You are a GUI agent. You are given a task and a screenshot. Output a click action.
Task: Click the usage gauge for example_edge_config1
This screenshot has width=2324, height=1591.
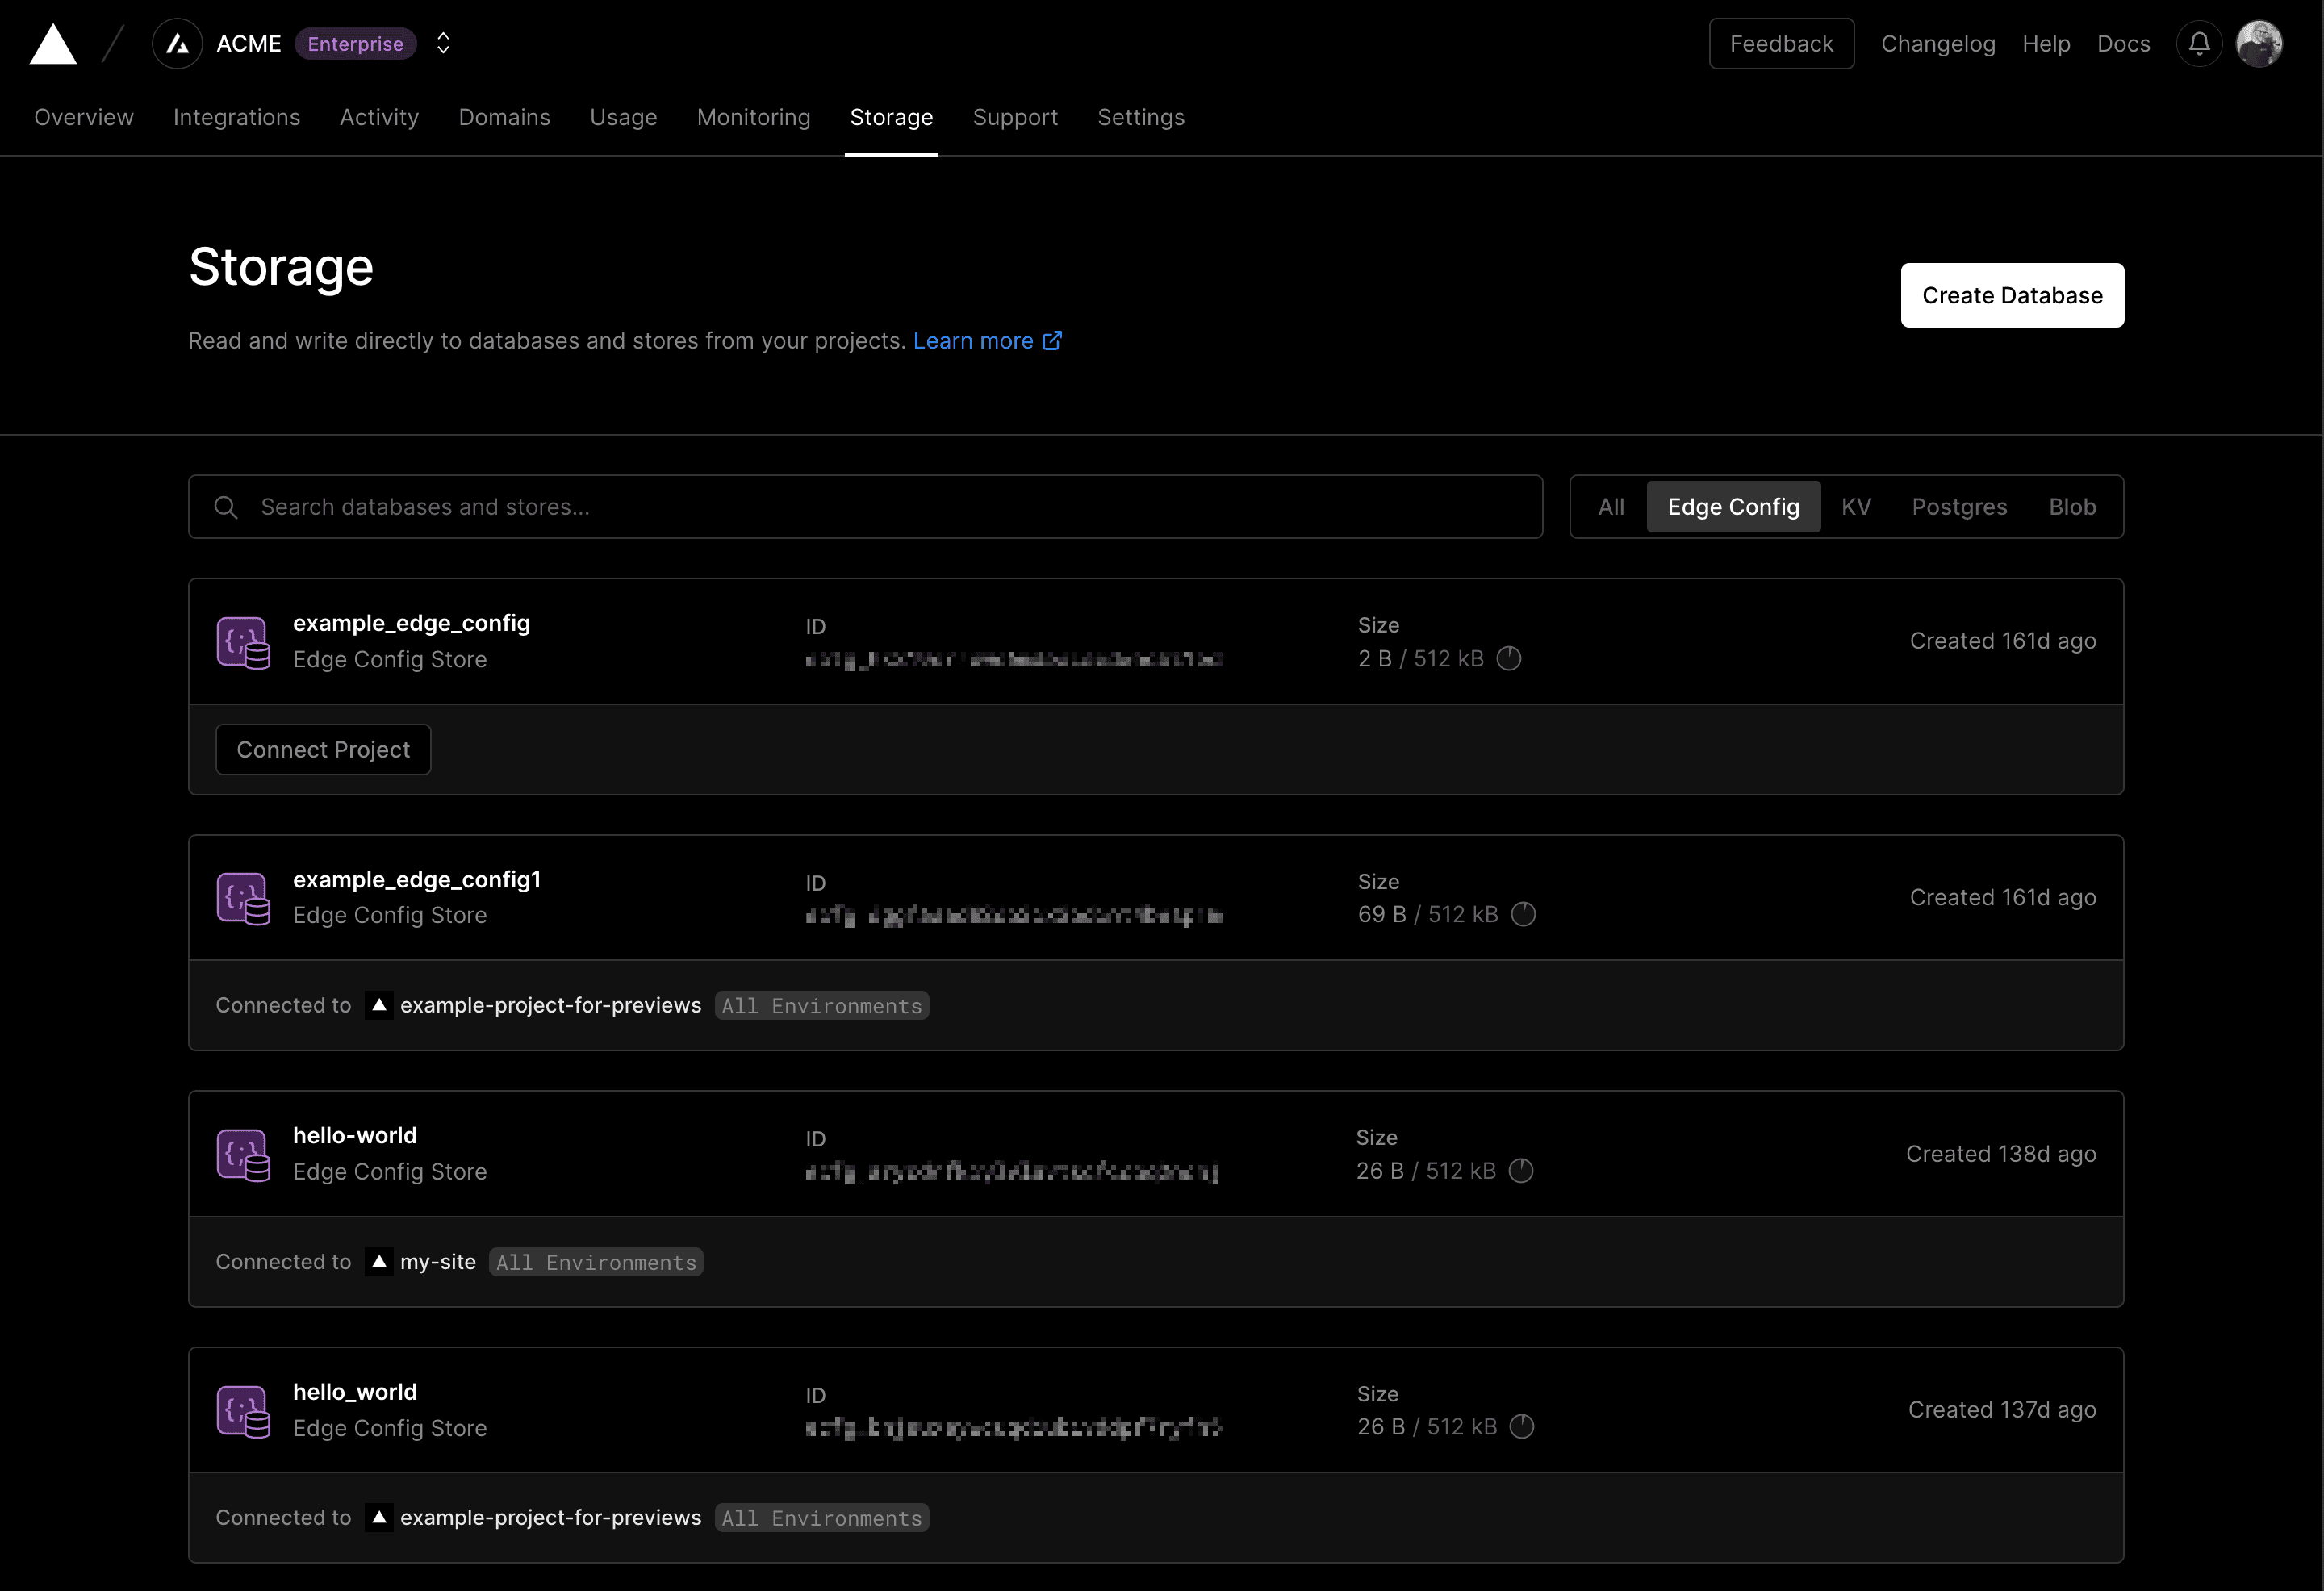tap(1522, 915)
